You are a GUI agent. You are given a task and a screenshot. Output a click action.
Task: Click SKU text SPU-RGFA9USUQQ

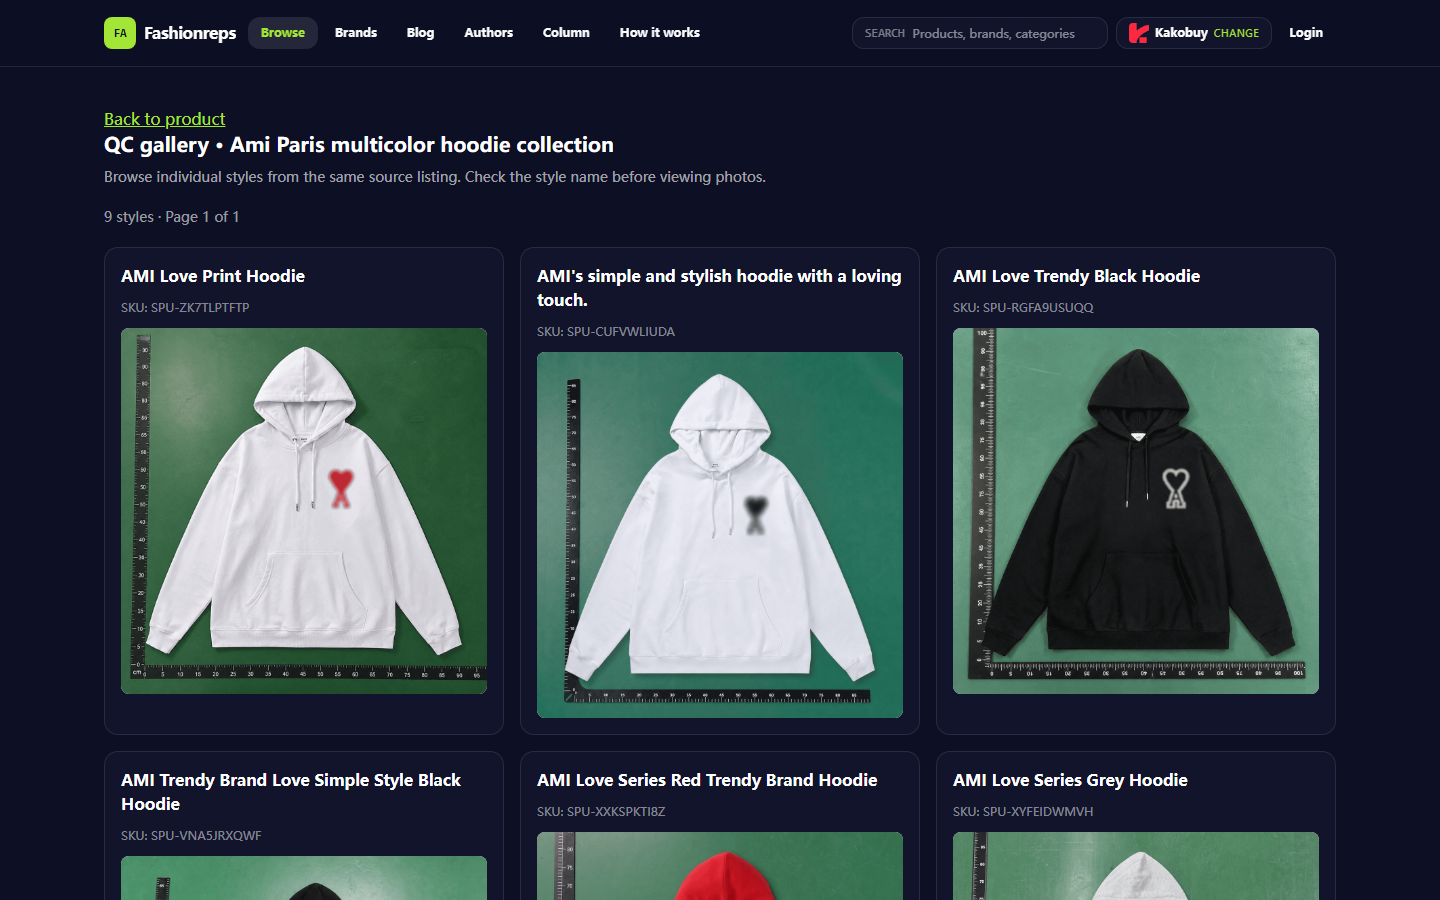(1023, 307)
